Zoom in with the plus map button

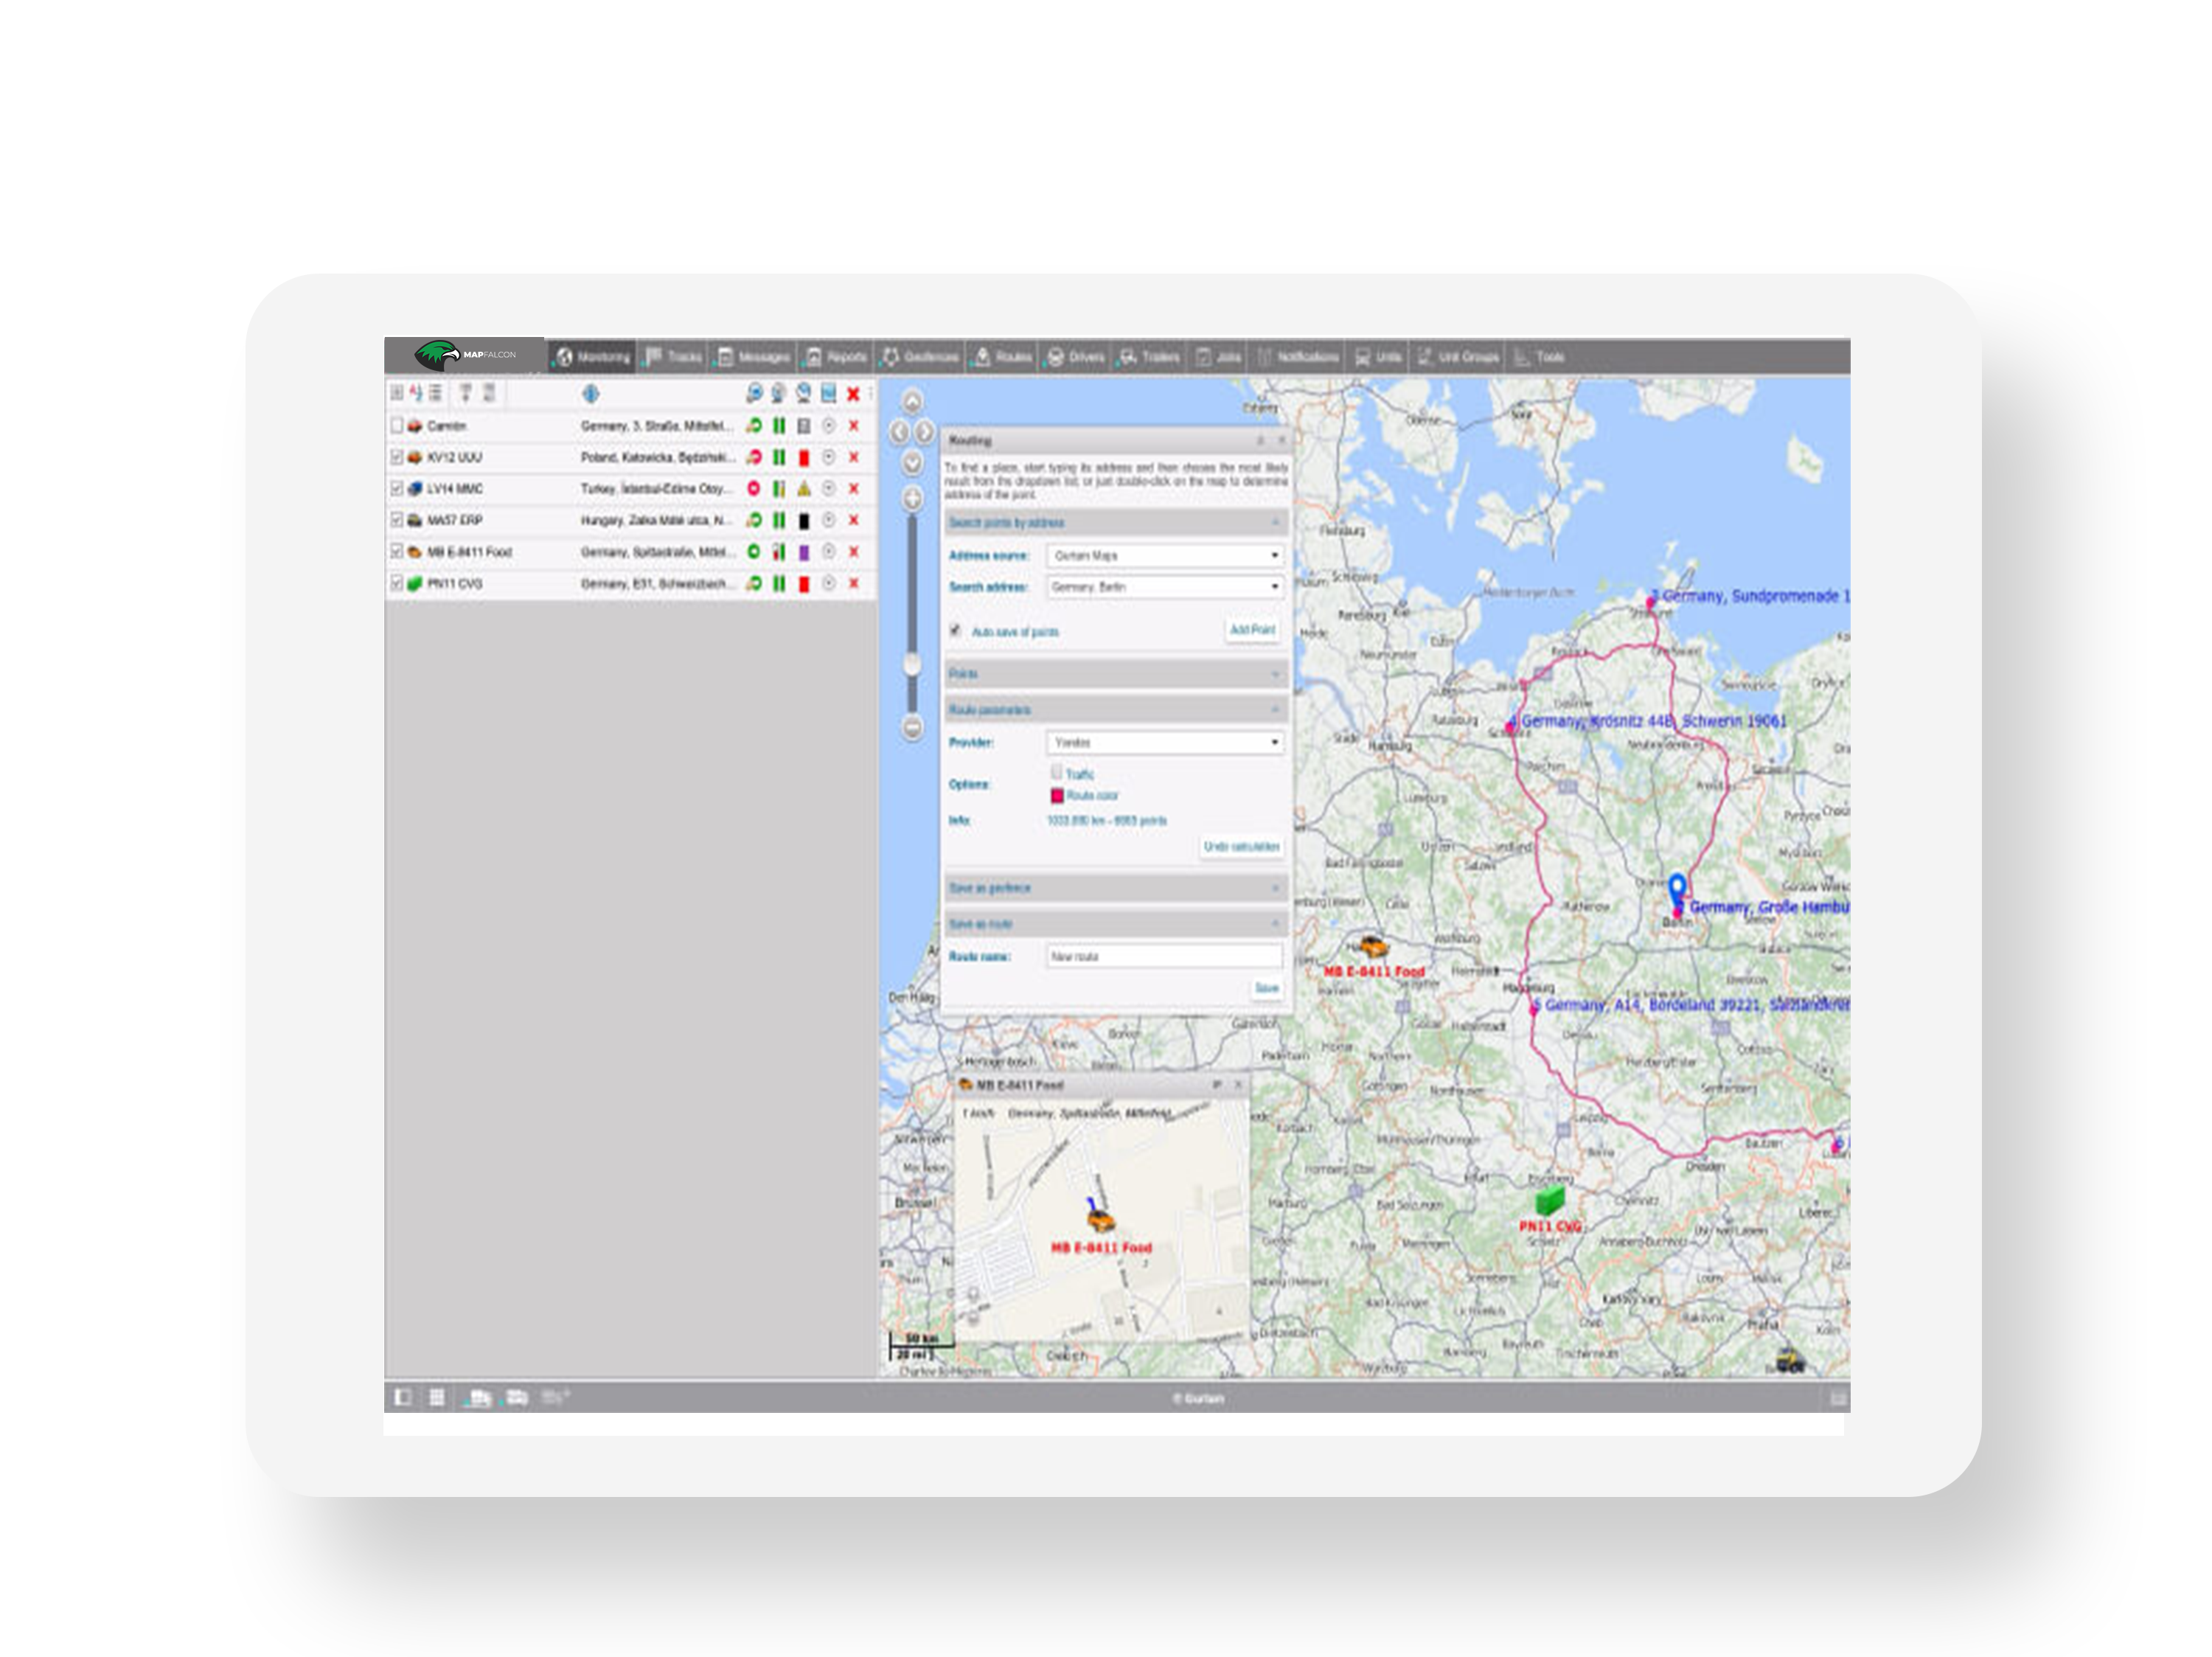912,498
